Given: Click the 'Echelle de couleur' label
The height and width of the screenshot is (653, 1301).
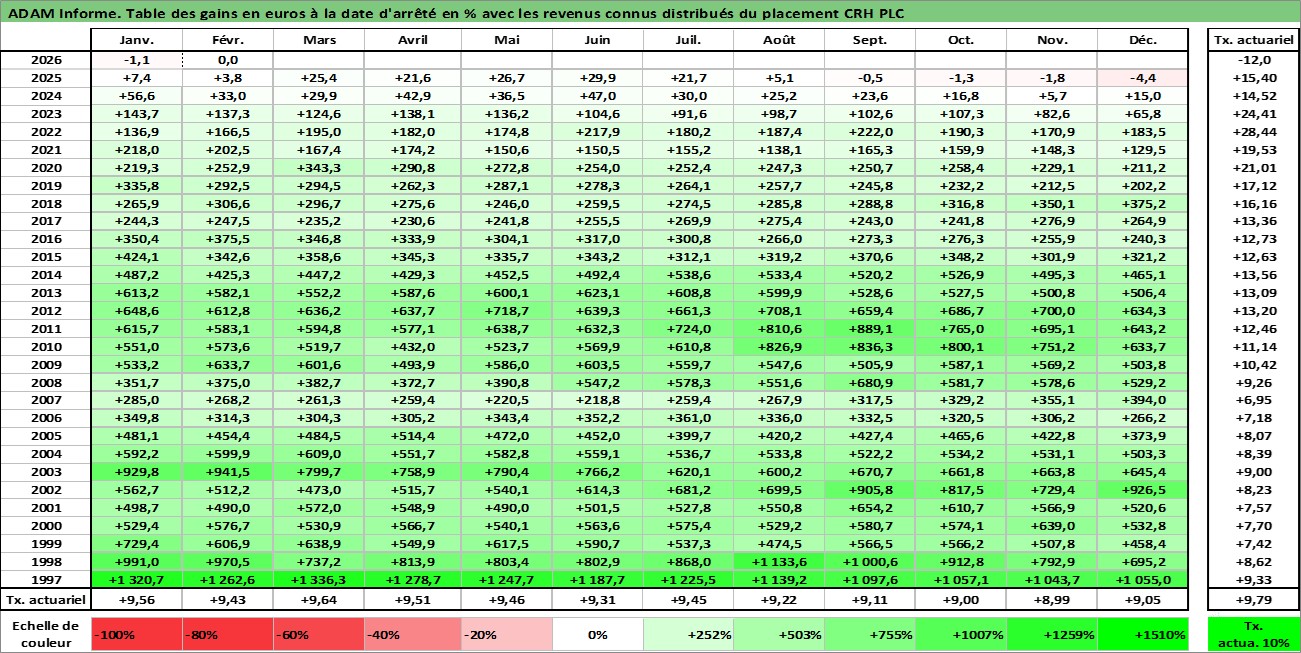Looking at the screenshot, I should point(45,634).
